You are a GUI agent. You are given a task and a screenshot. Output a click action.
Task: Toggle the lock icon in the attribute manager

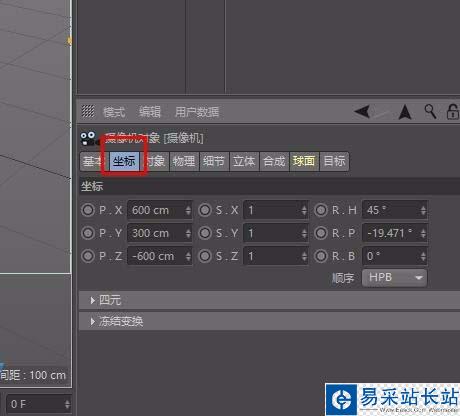pyautogui.click(x=452, y=112)
